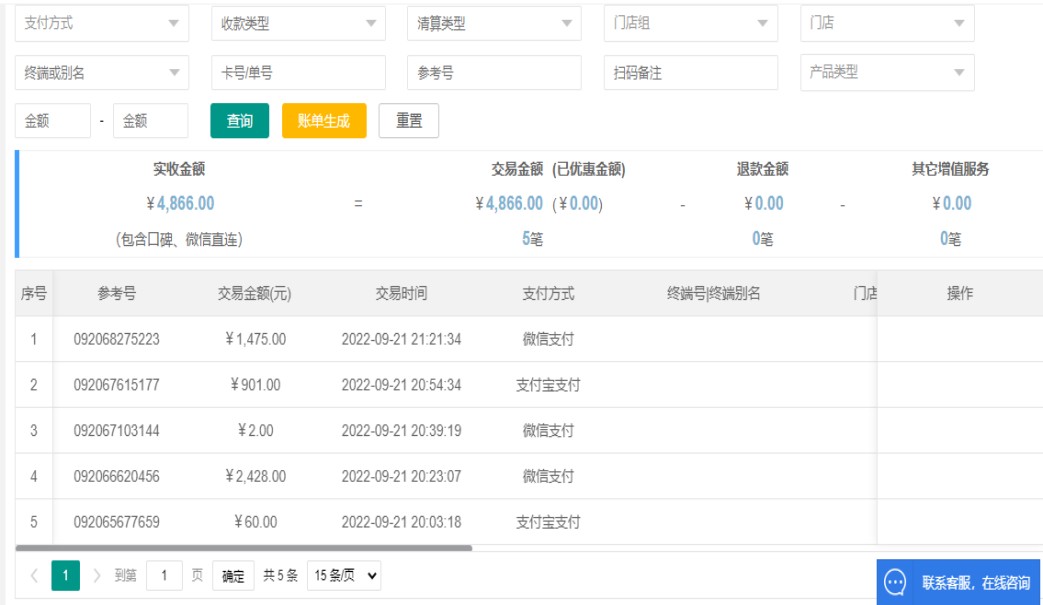Image resolution: width=1043 pixels, height=605 pixels.
Task: Change the 15条/页 page size selector
Action: [x=344, y=575]
